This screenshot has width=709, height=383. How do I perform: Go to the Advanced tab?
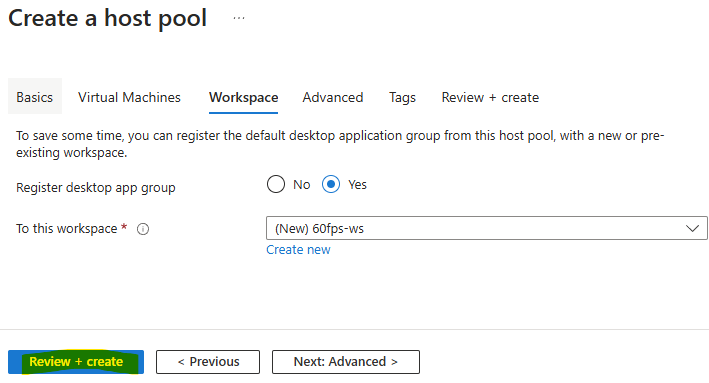333,97
